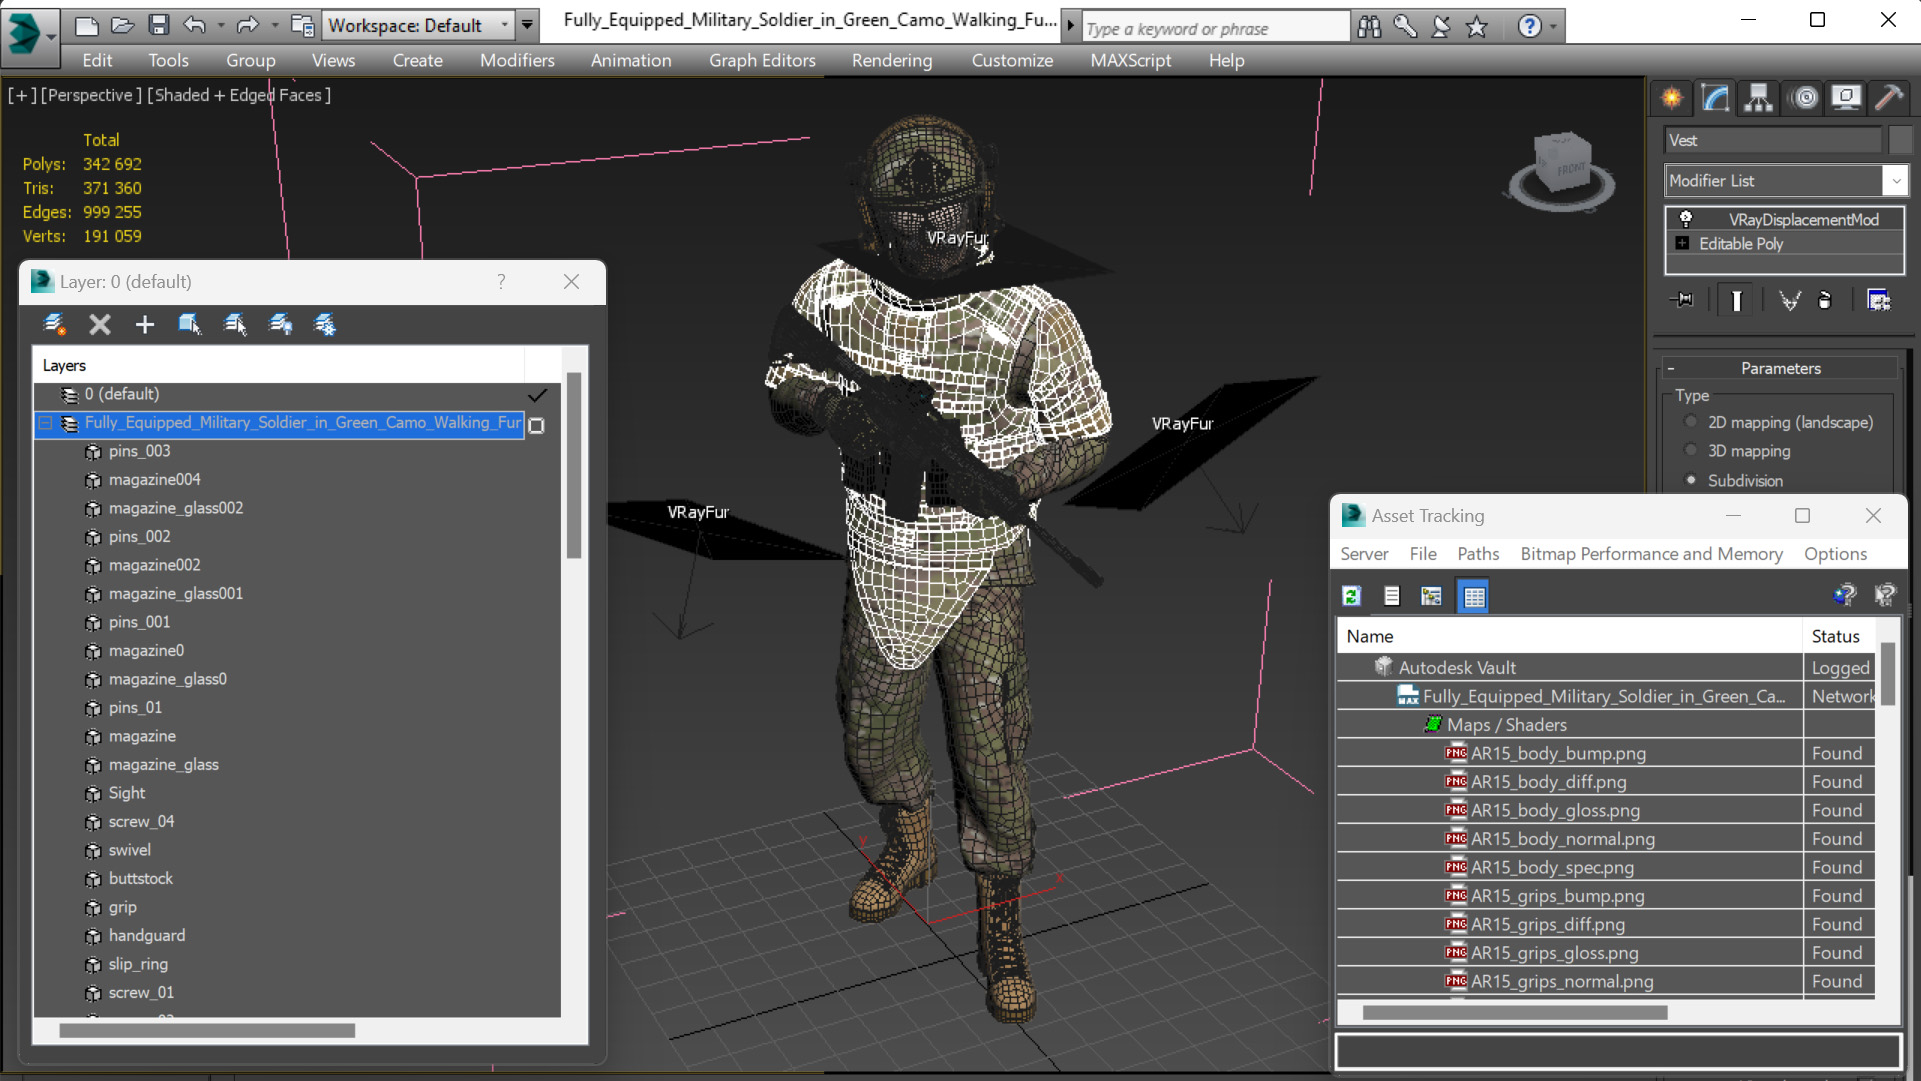Screen dimensions: 1921x1081
Task: Refresh the Asset Tracking list
Action: pos(1351,596)
